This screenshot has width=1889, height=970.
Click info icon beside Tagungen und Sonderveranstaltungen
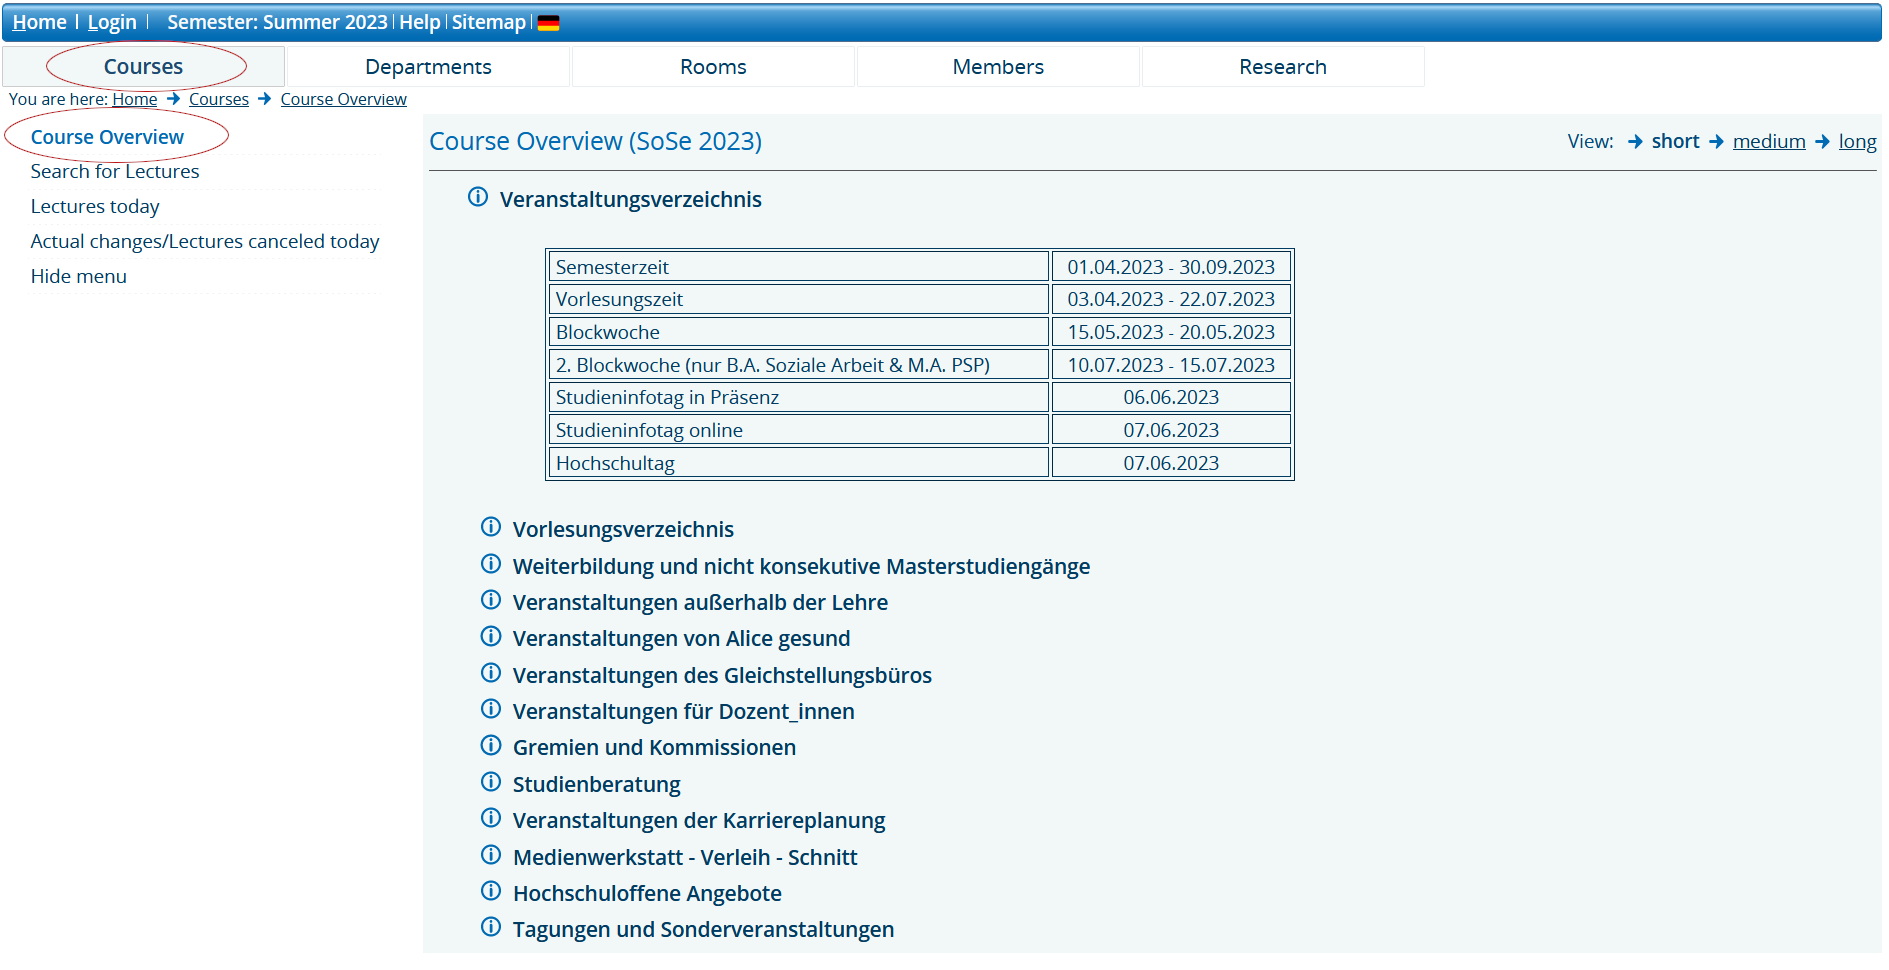click(491, 927)
